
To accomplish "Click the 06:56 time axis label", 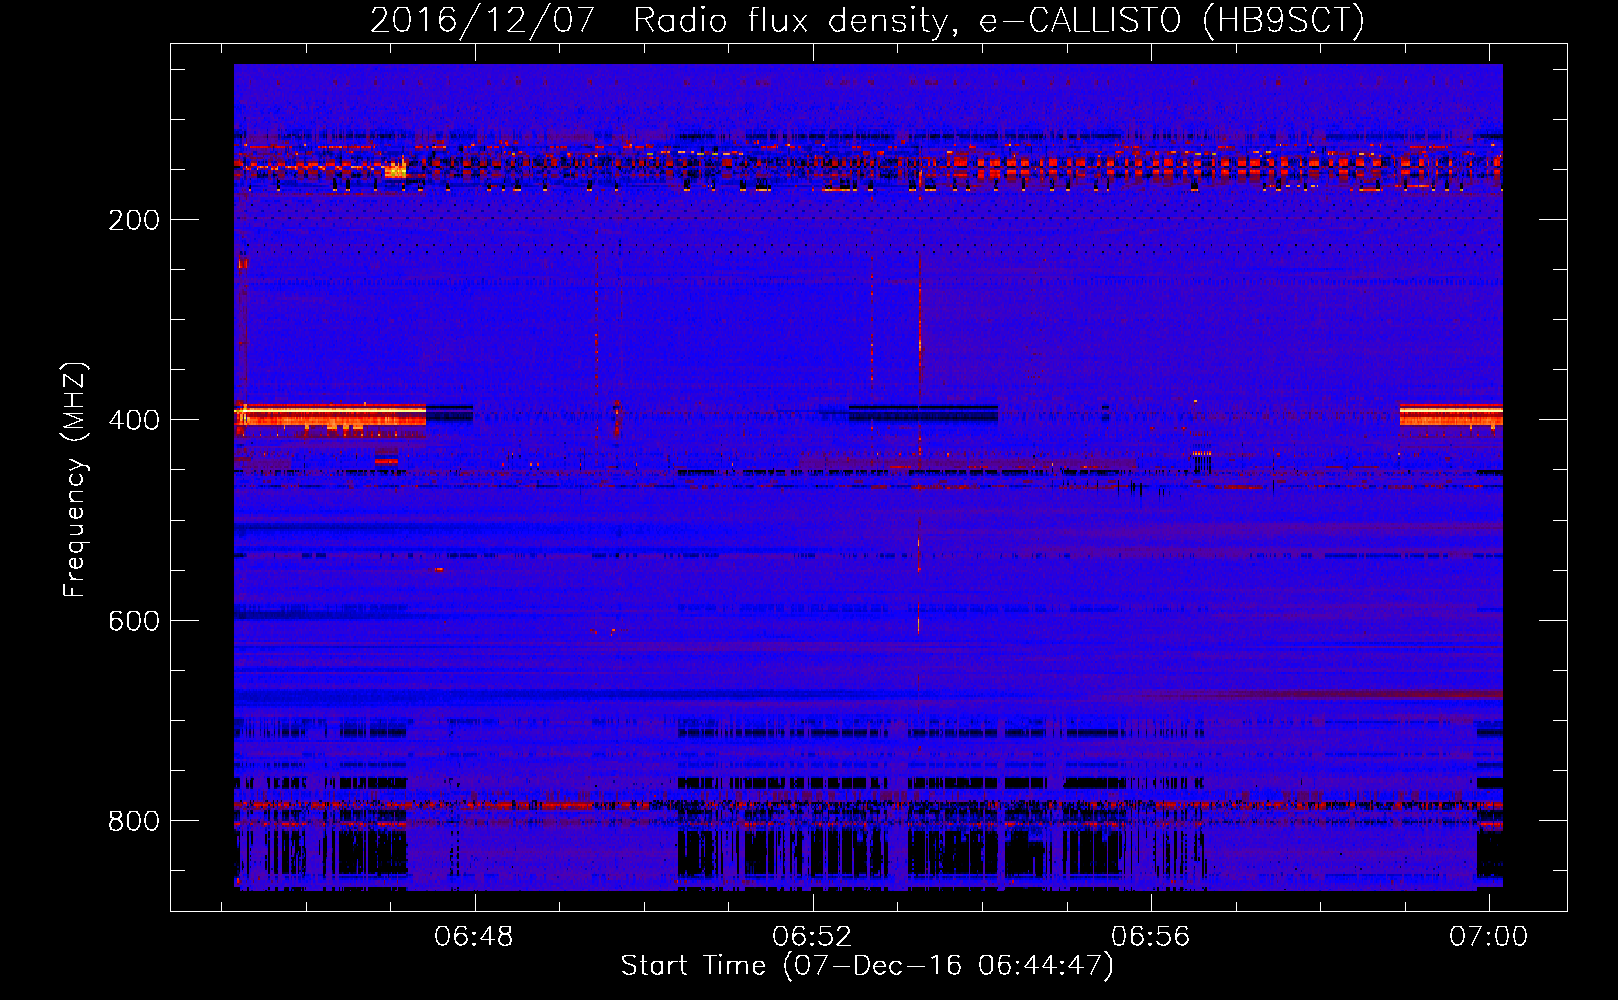I will (1151, 936).
